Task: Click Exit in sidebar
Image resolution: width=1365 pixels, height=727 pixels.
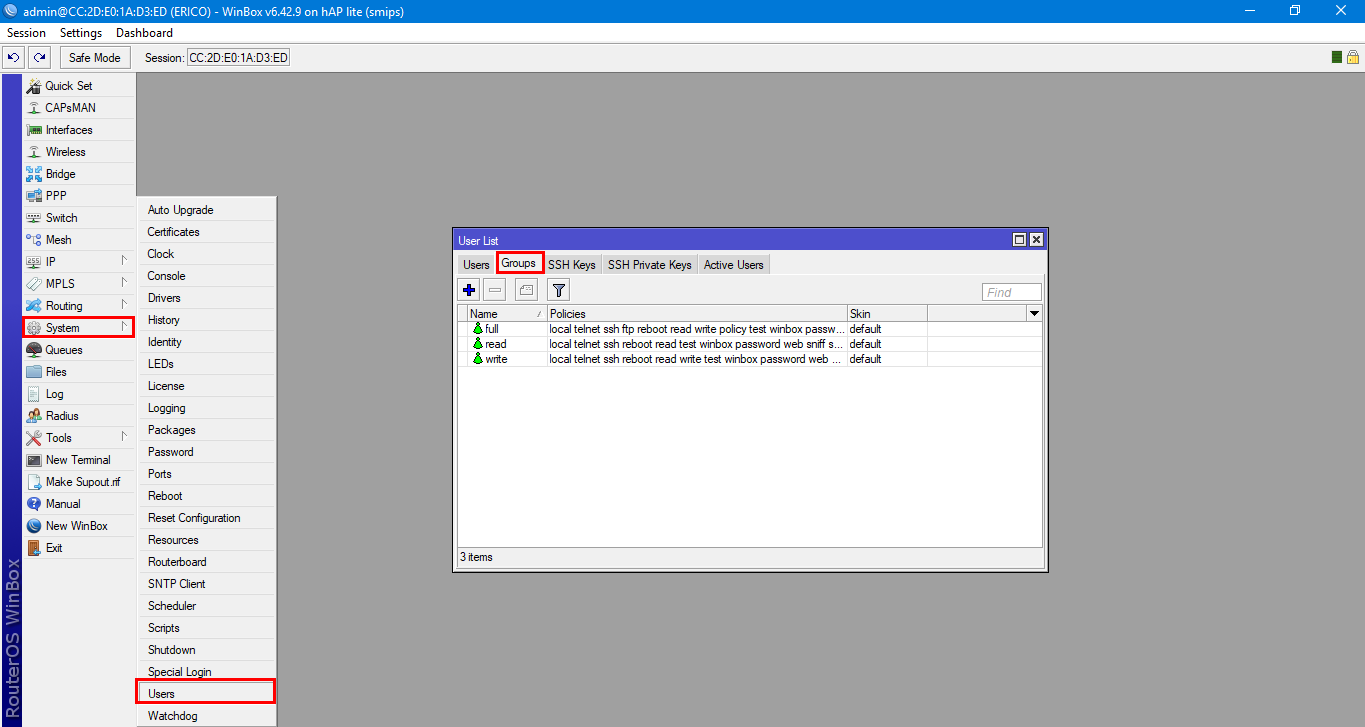Action: pyautogui.click(x=79, y=548)
